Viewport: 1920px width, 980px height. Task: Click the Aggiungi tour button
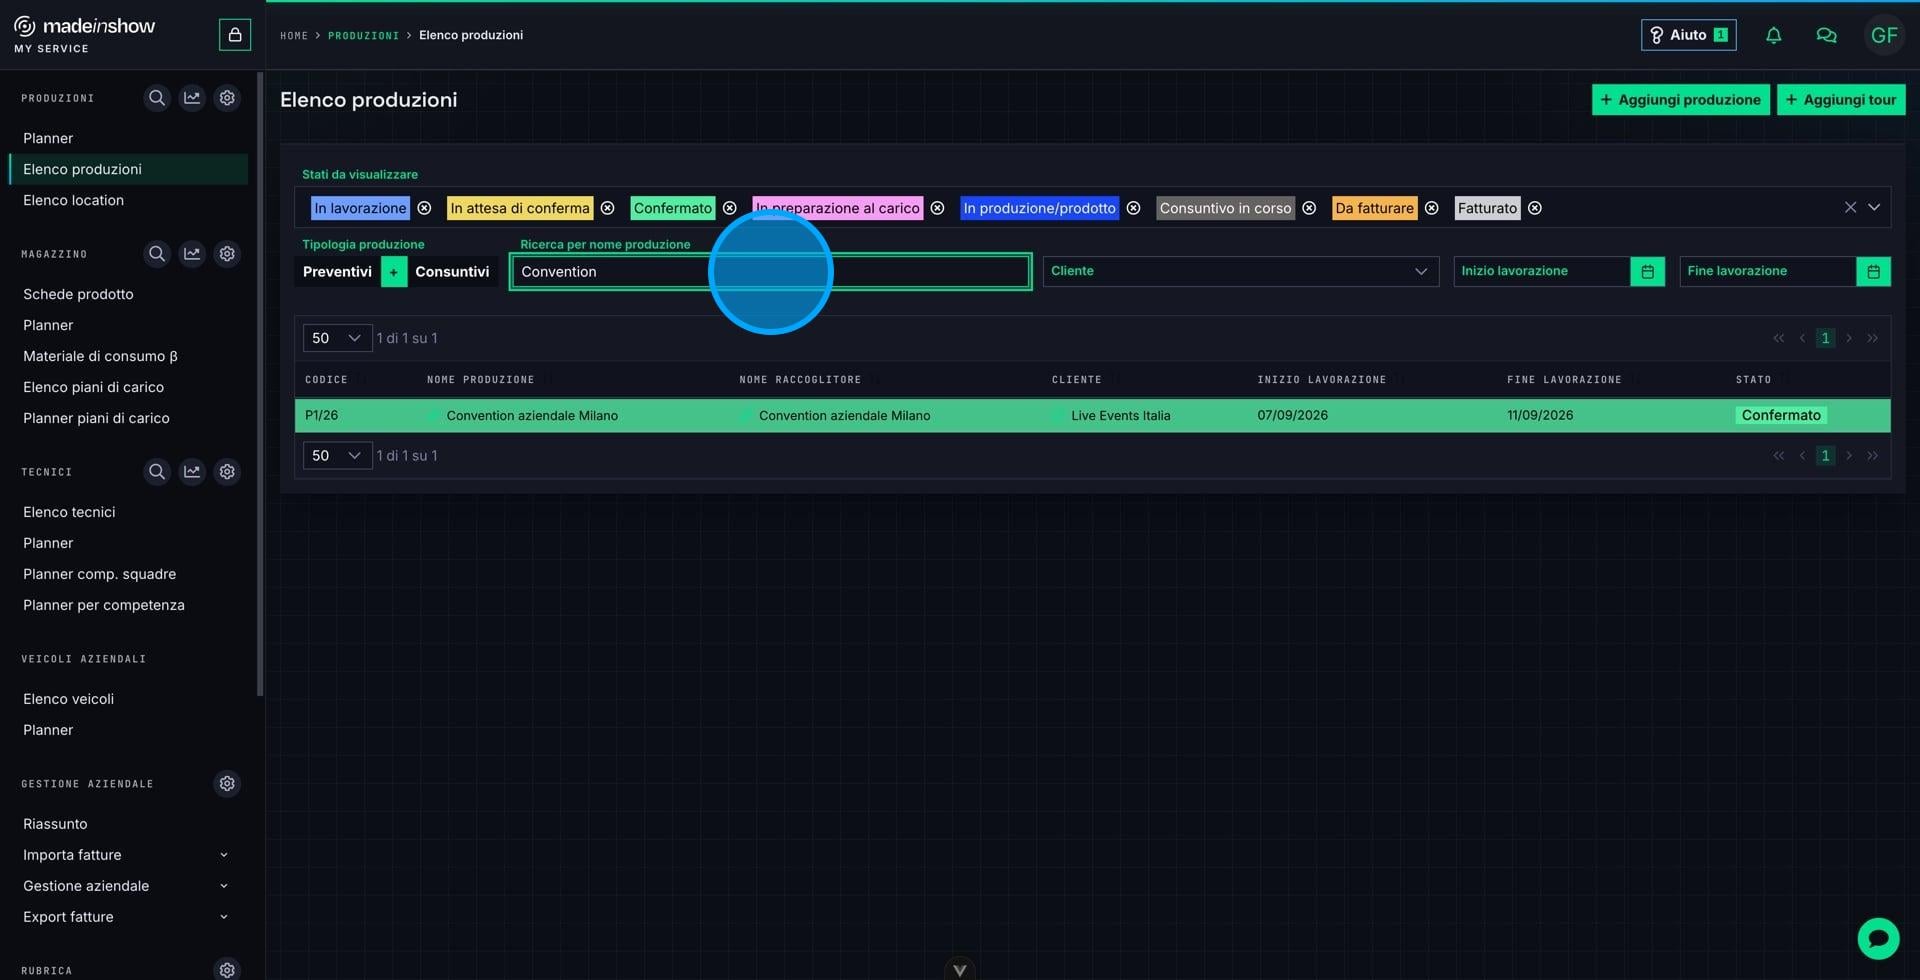(1841, 100)
